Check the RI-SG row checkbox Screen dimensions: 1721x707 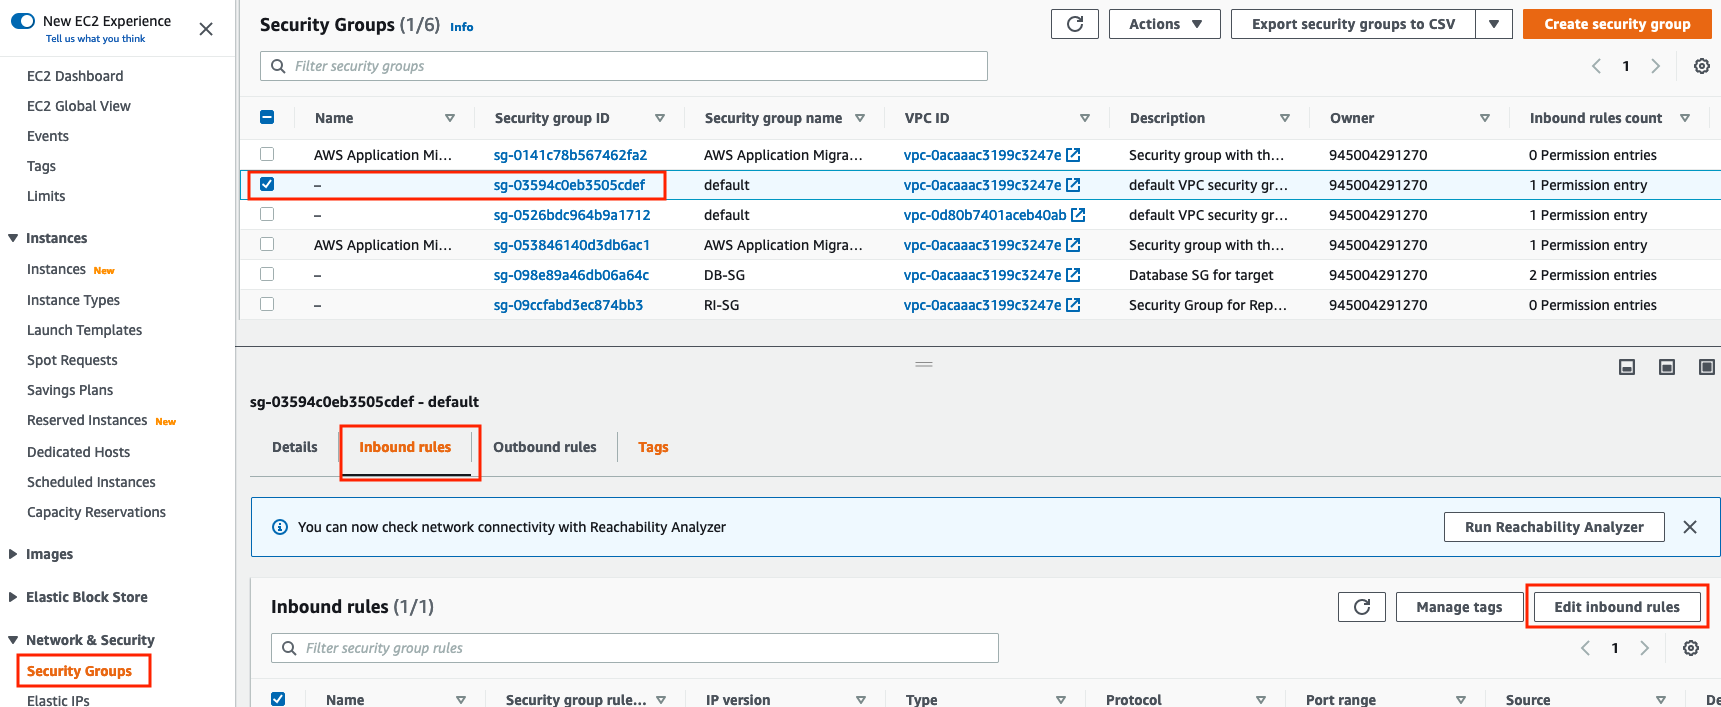coord(267,304)
